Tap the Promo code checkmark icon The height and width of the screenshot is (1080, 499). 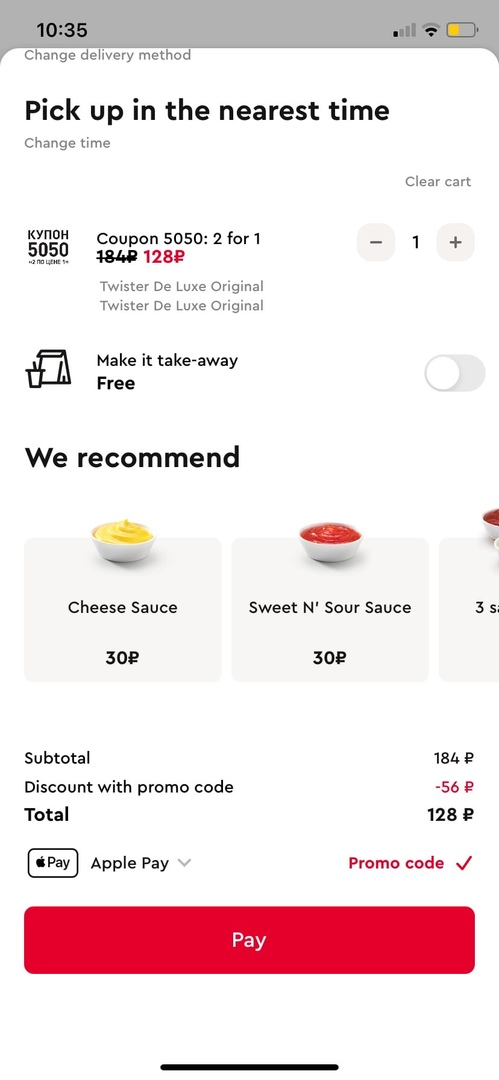pyautogui.click(x=465, y=863)
